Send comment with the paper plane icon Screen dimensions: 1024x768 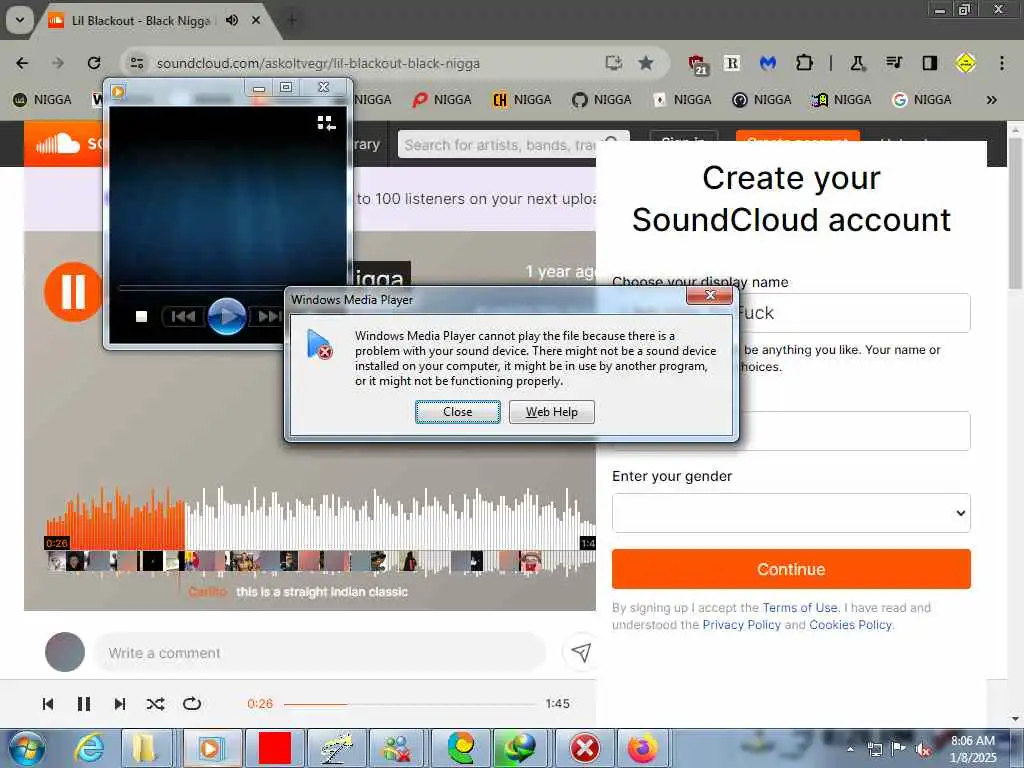click(x=580, y=651)
